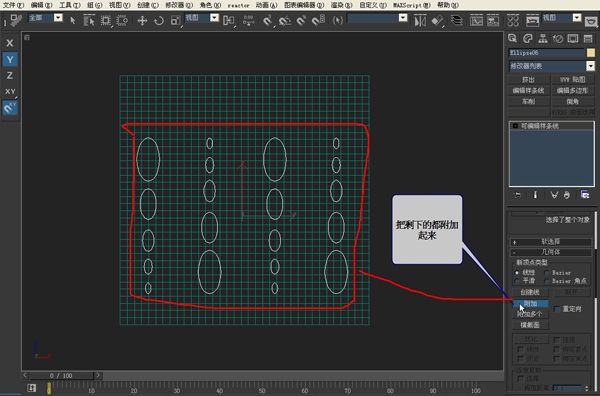Screen dimensions: 600x396
Task: Switch to the Create panel tab
Action: click(512, 38)
